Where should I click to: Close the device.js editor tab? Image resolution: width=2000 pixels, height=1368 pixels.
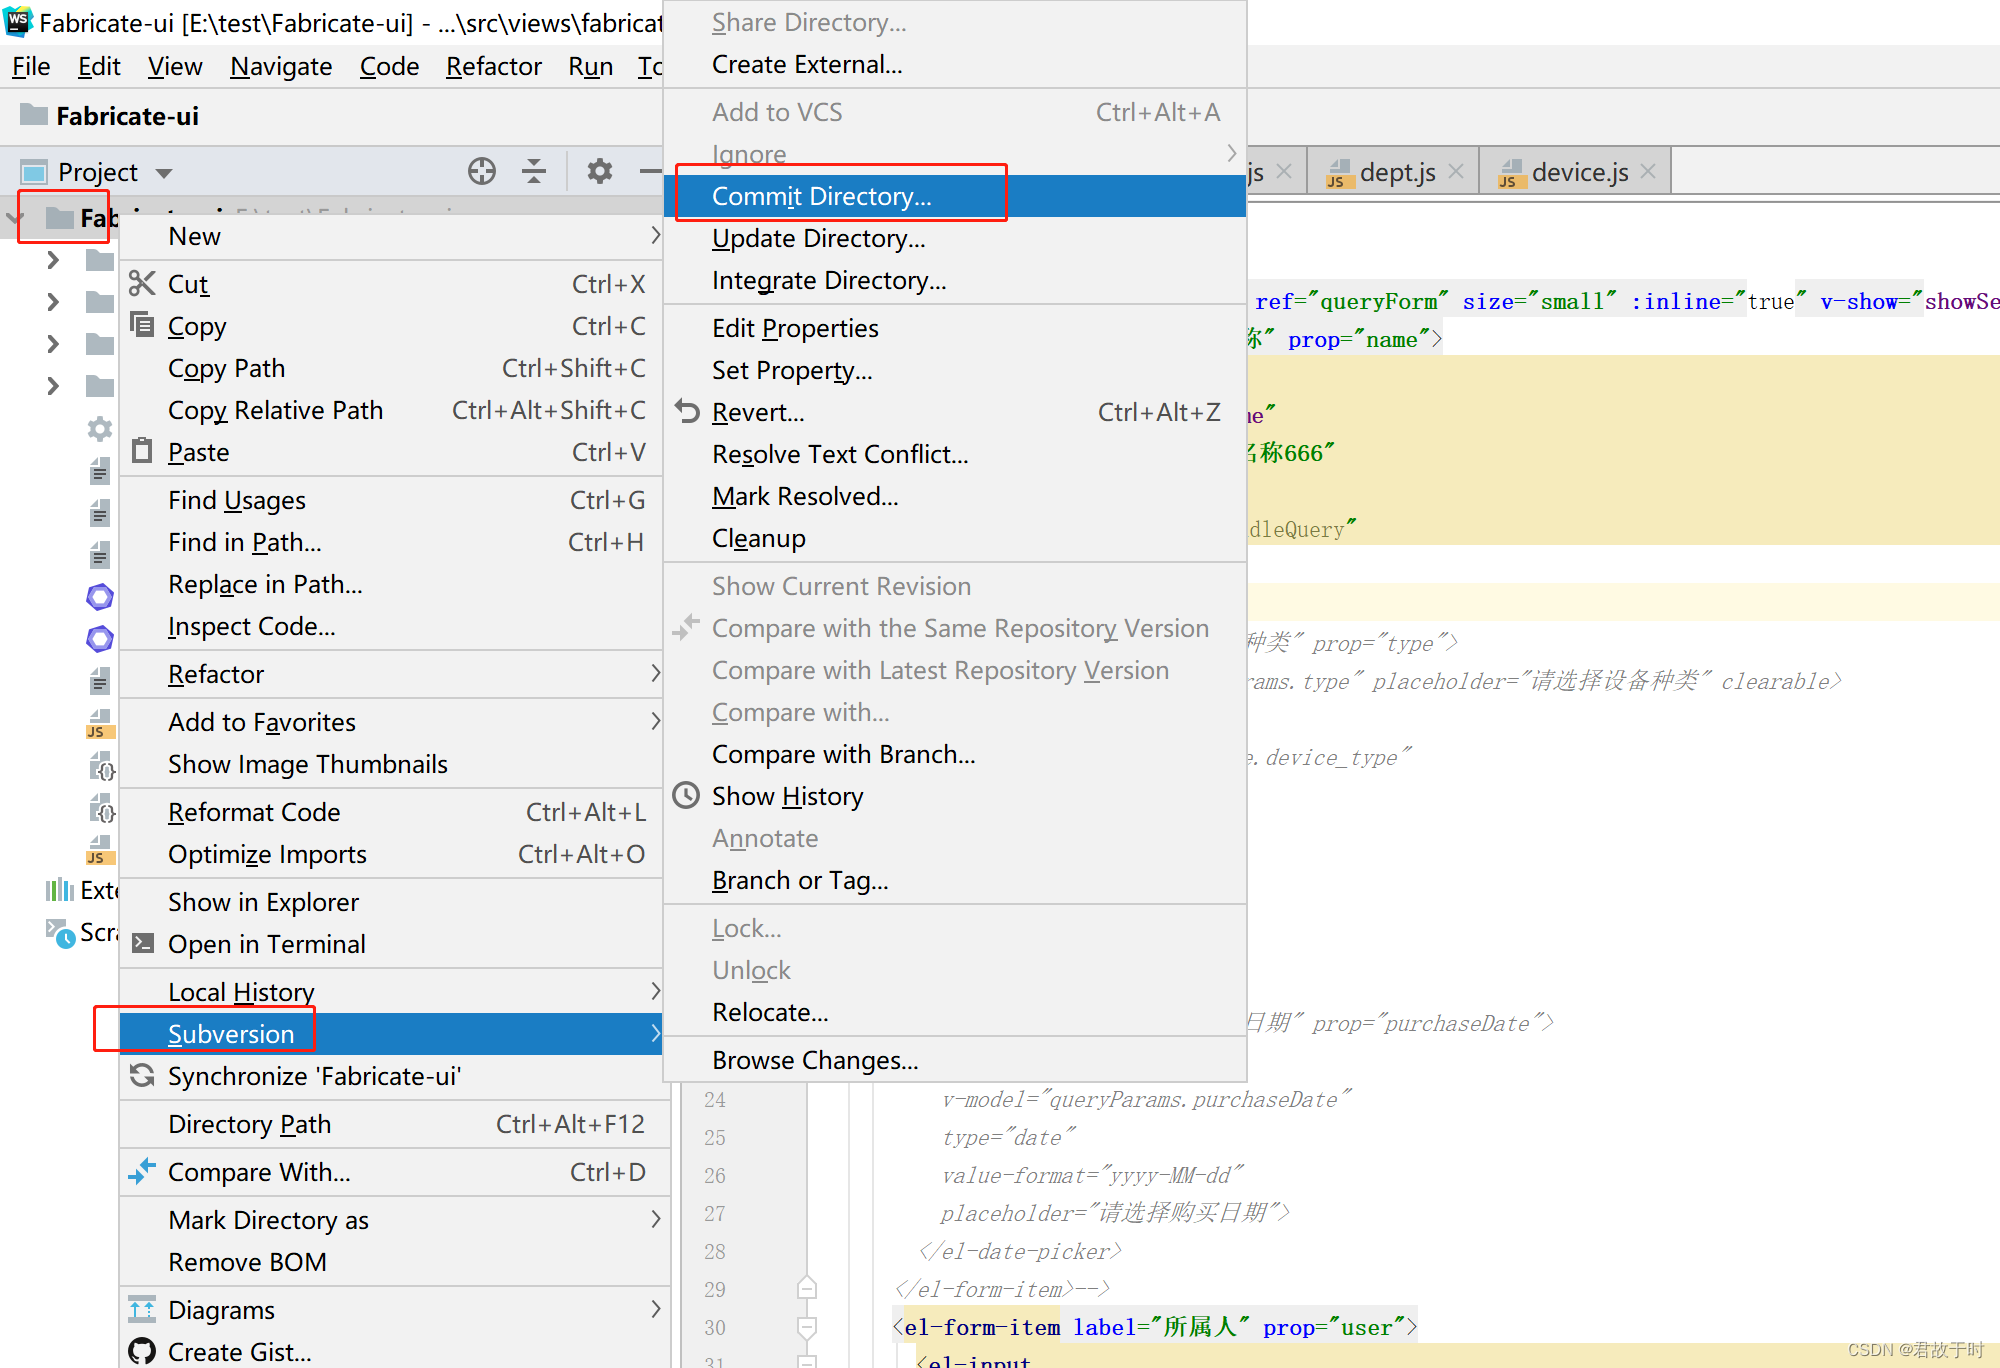(x=1648, y=172)
